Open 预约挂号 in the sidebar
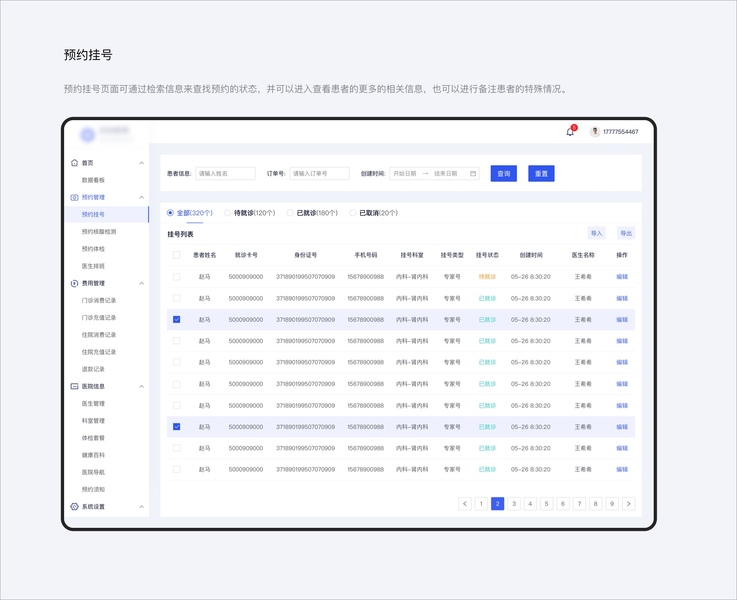The image size is (737, 600). (93, 214)
